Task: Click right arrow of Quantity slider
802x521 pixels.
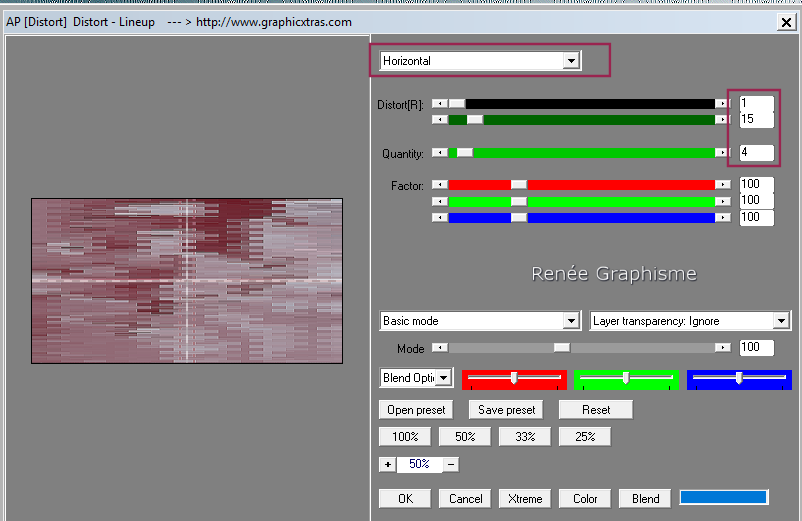Action: [x=723, y=152]
